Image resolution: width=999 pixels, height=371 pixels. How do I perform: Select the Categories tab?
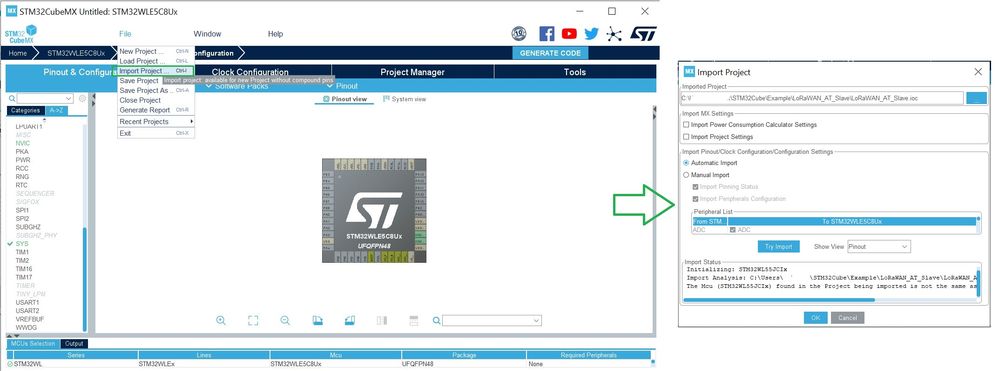click(25, 110)
